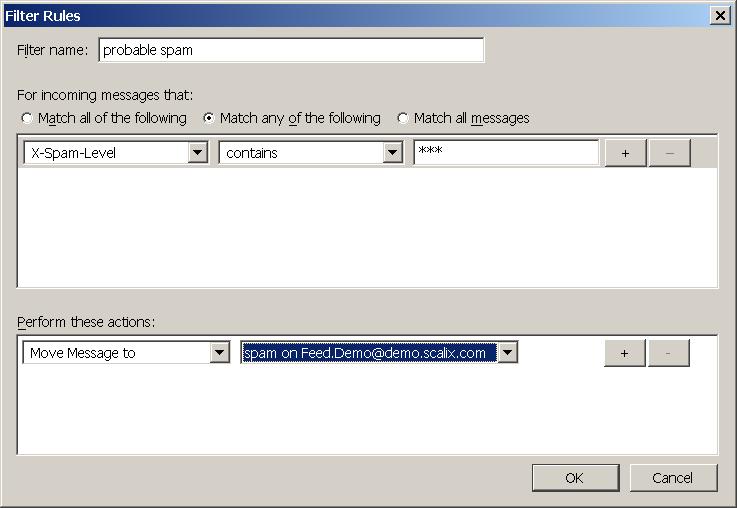Choose Match any of the following option
Image resolution: width=737 pixels, height=508 pixels.
pyautogui.click(x=209, y=118)
